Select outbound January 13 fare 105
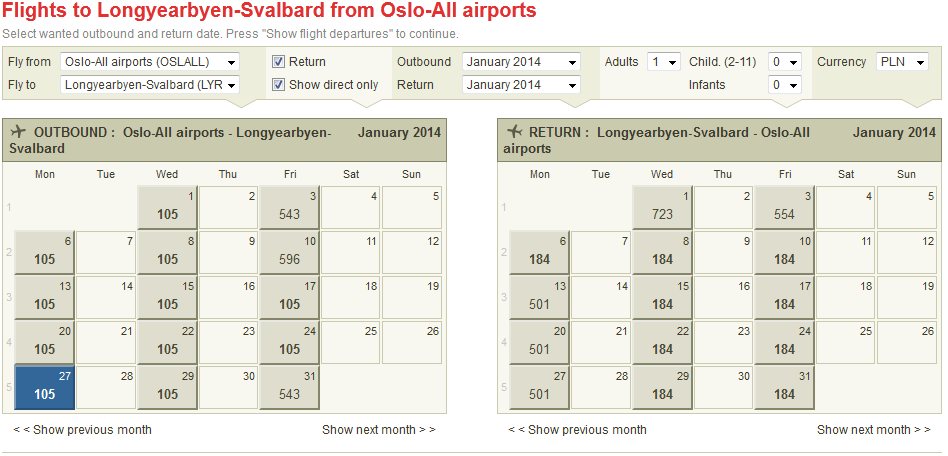This screenshot has width=948, height=456. pyautogui.click(x=45, y=298)
